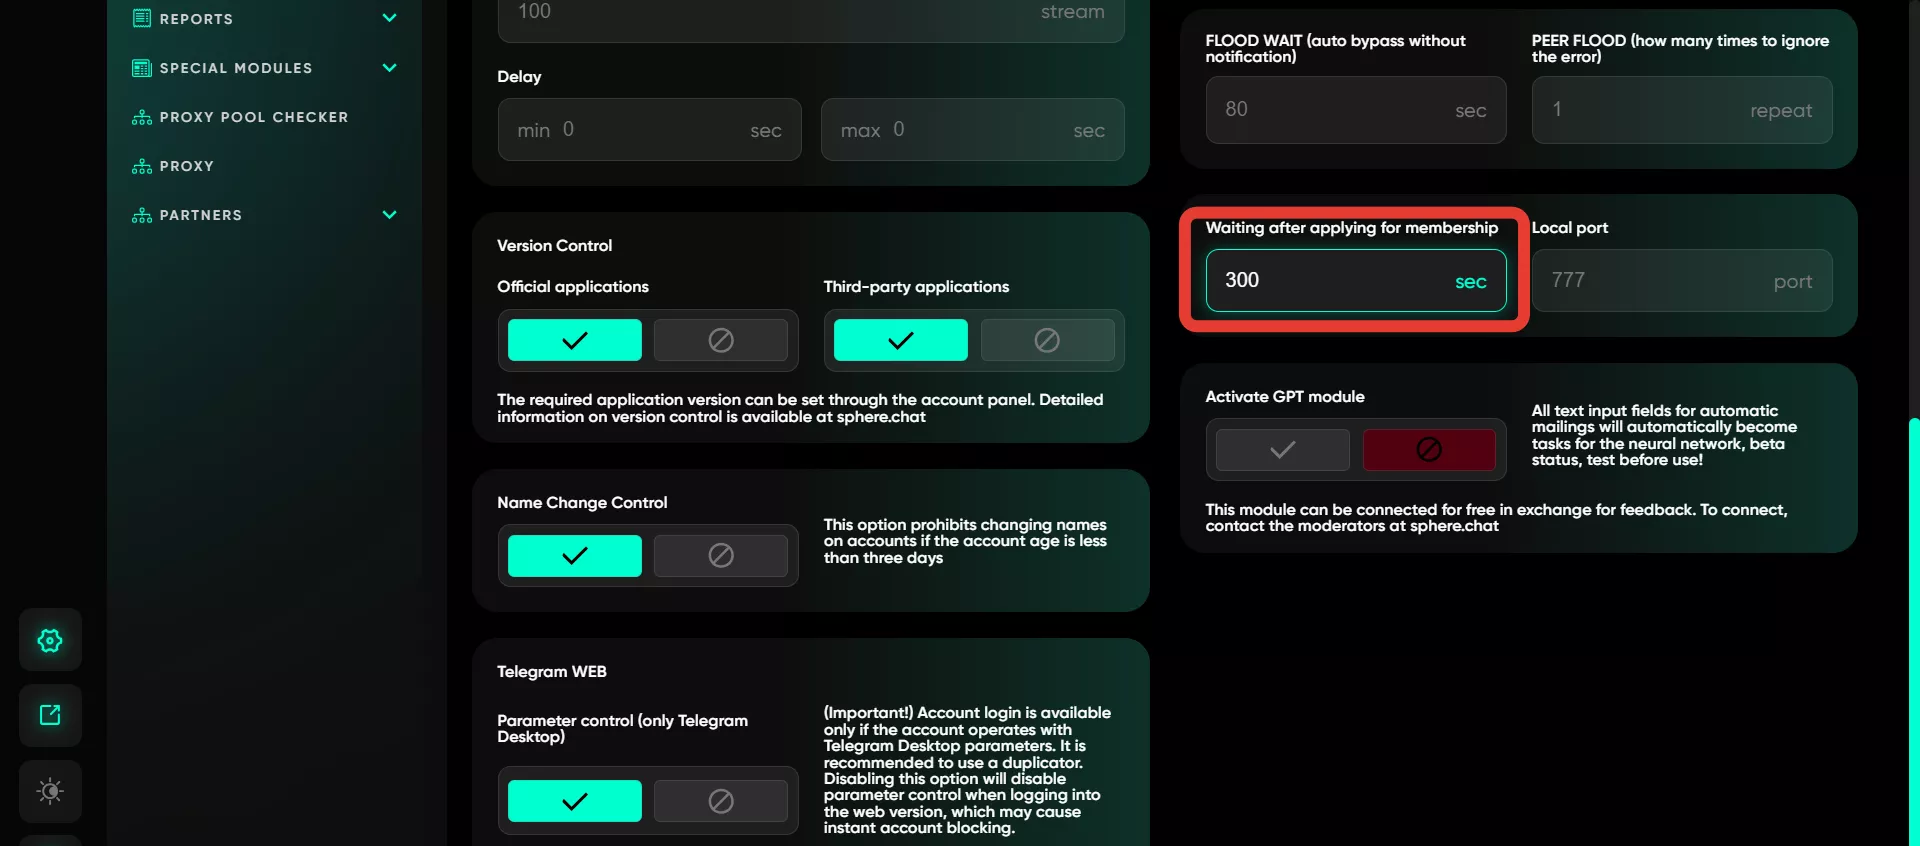
Task: Expand the Partners menu chevron
Action: click(x=390, y=215)
